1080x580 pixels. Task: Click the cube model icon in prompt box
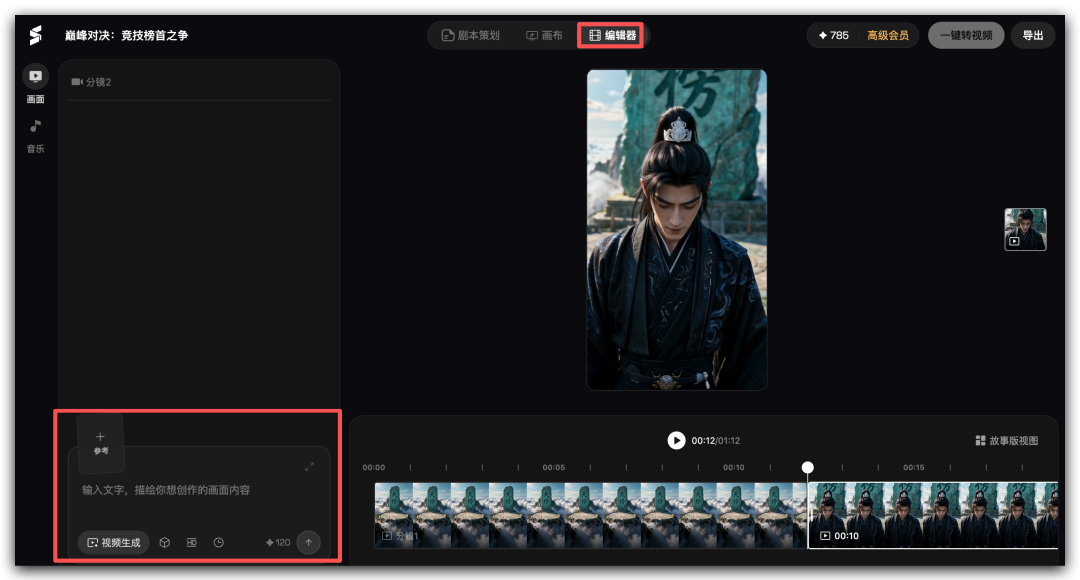tap(165, 543)
